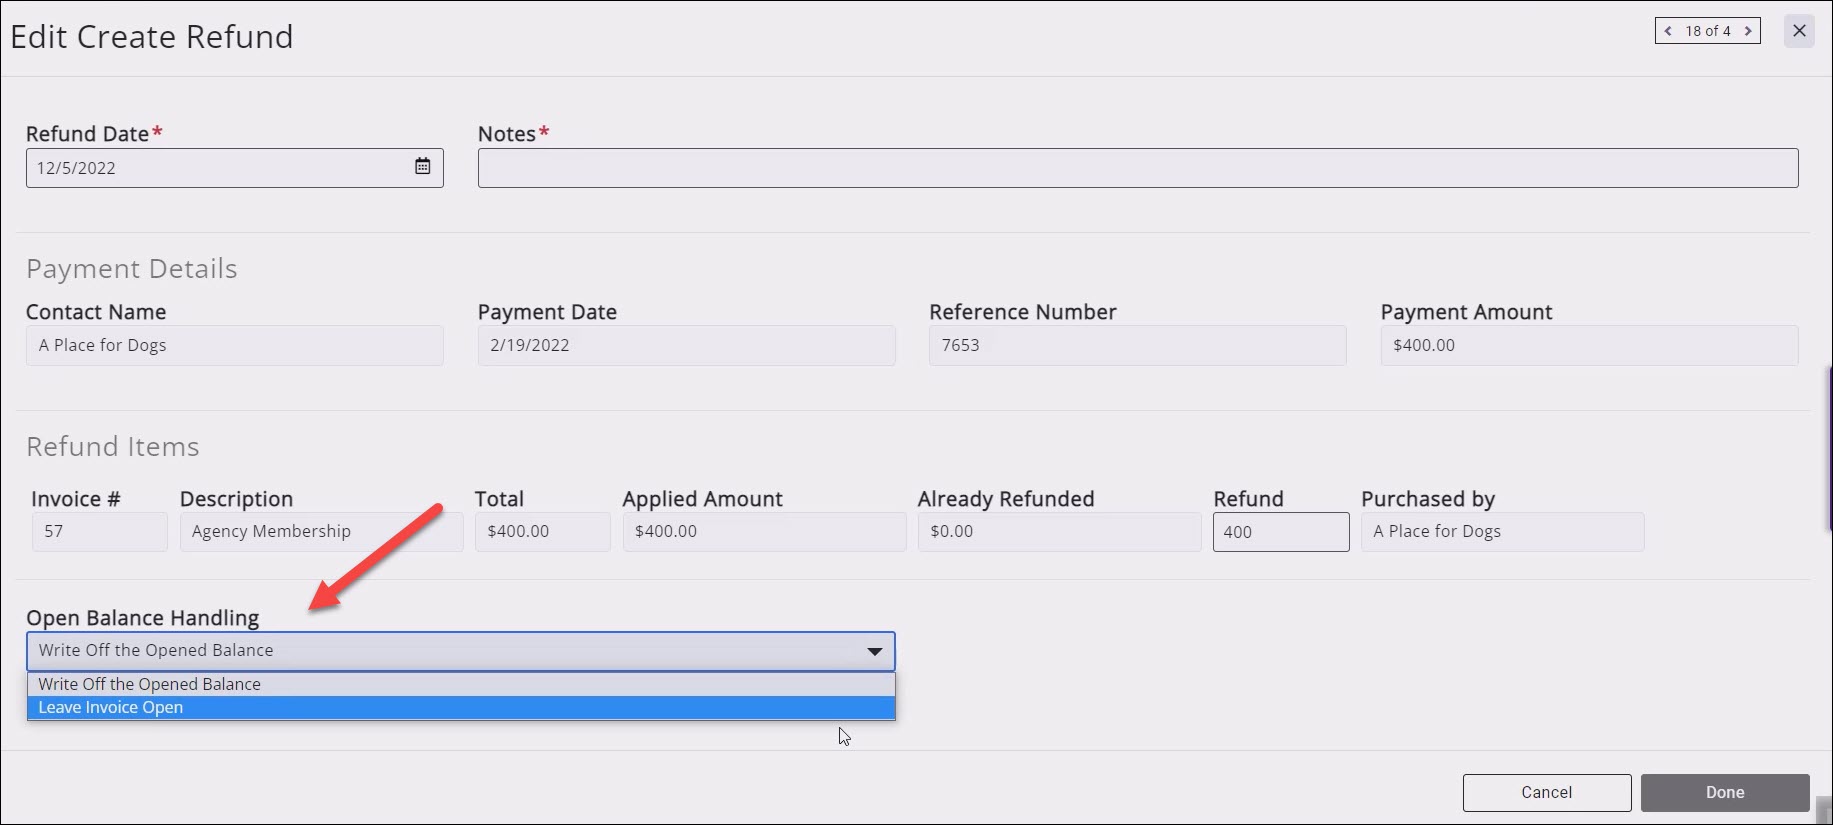Click the Contact Name field
The image size is (1833, 825).
(234, 345)
